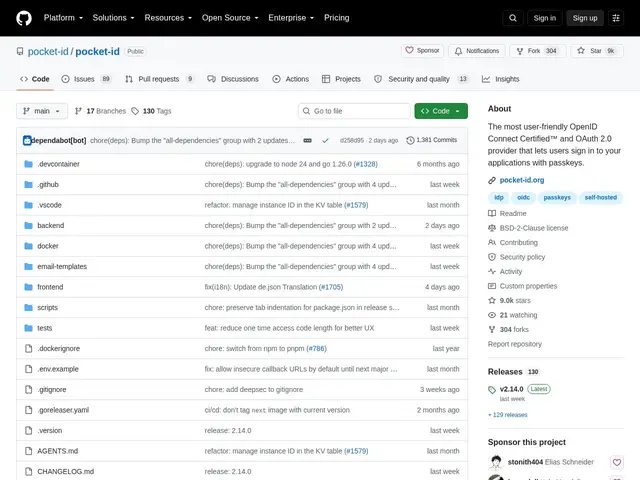The height and width of the screenshot is (480, 640).
Task: Click the self-hosted topic tag
Action: 600,198
